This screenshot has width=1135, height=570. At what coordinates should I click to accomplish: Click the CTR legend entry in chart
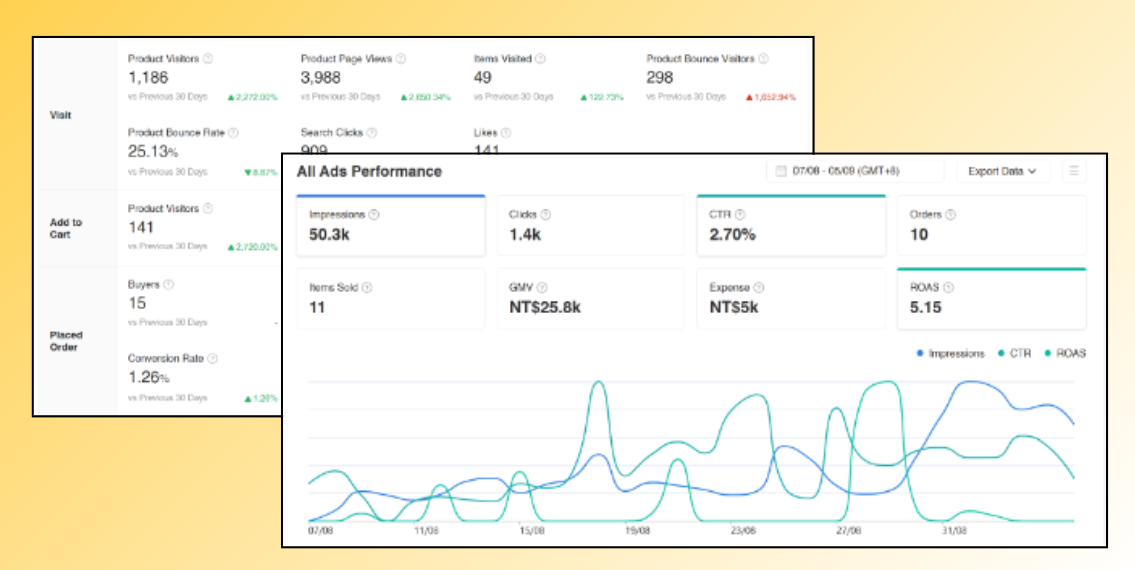click(1015, 354)
